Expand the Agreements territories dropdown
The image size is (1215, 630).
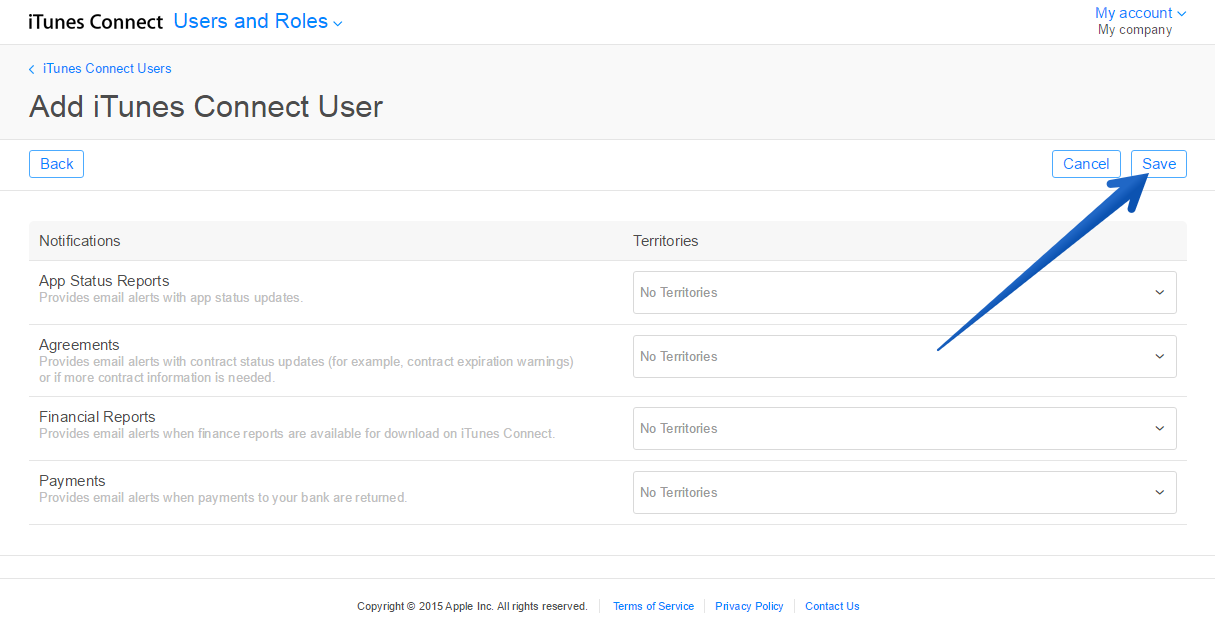click(x=904, y=357)
